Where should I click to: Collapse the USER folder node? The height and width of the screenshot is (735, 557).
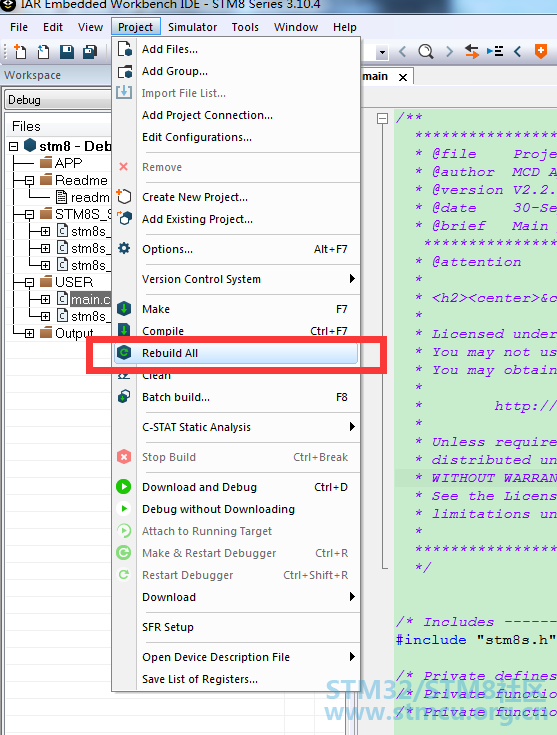(30, 282)
